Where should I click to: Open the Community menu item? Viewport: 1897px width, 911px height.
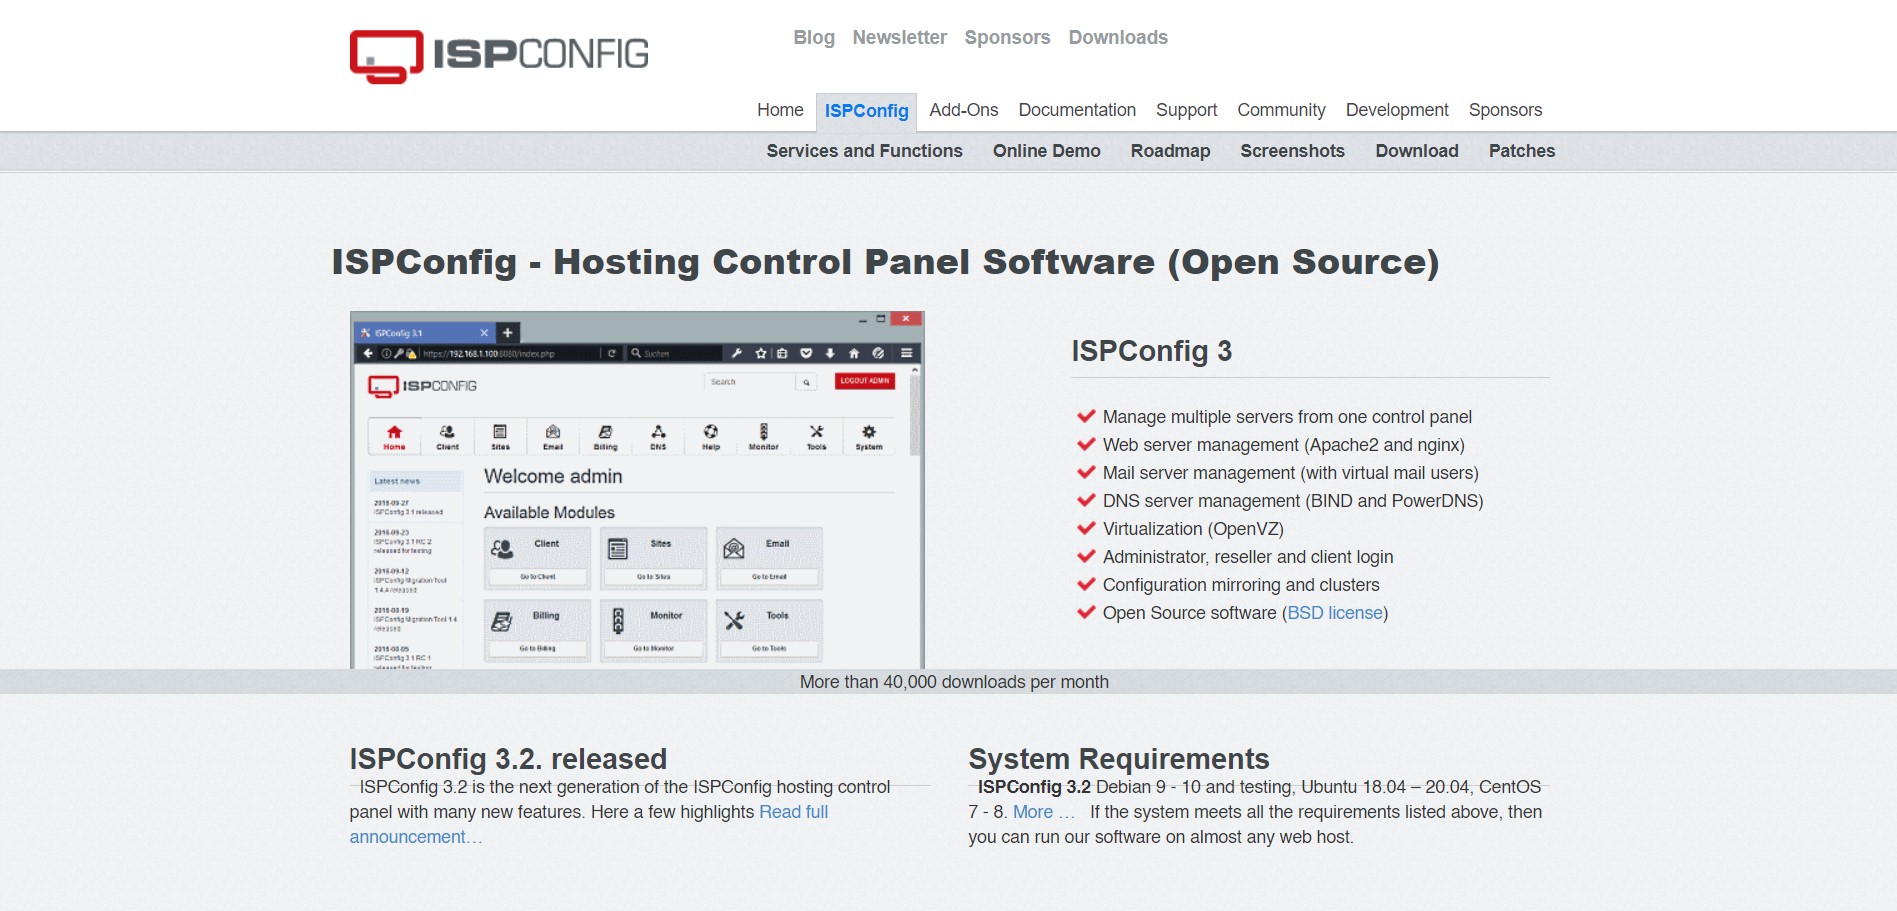(x=1281, y=110)
